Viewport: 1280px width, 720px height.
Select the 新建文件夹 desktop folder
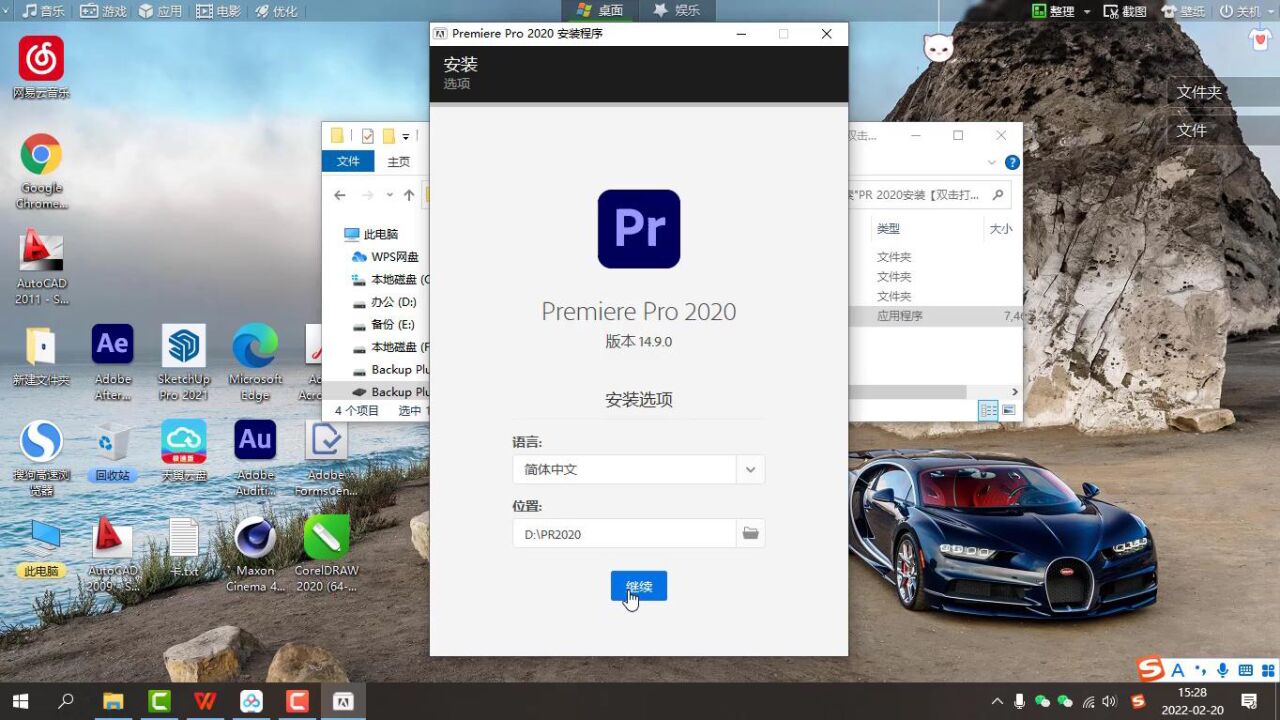point(41,357)
